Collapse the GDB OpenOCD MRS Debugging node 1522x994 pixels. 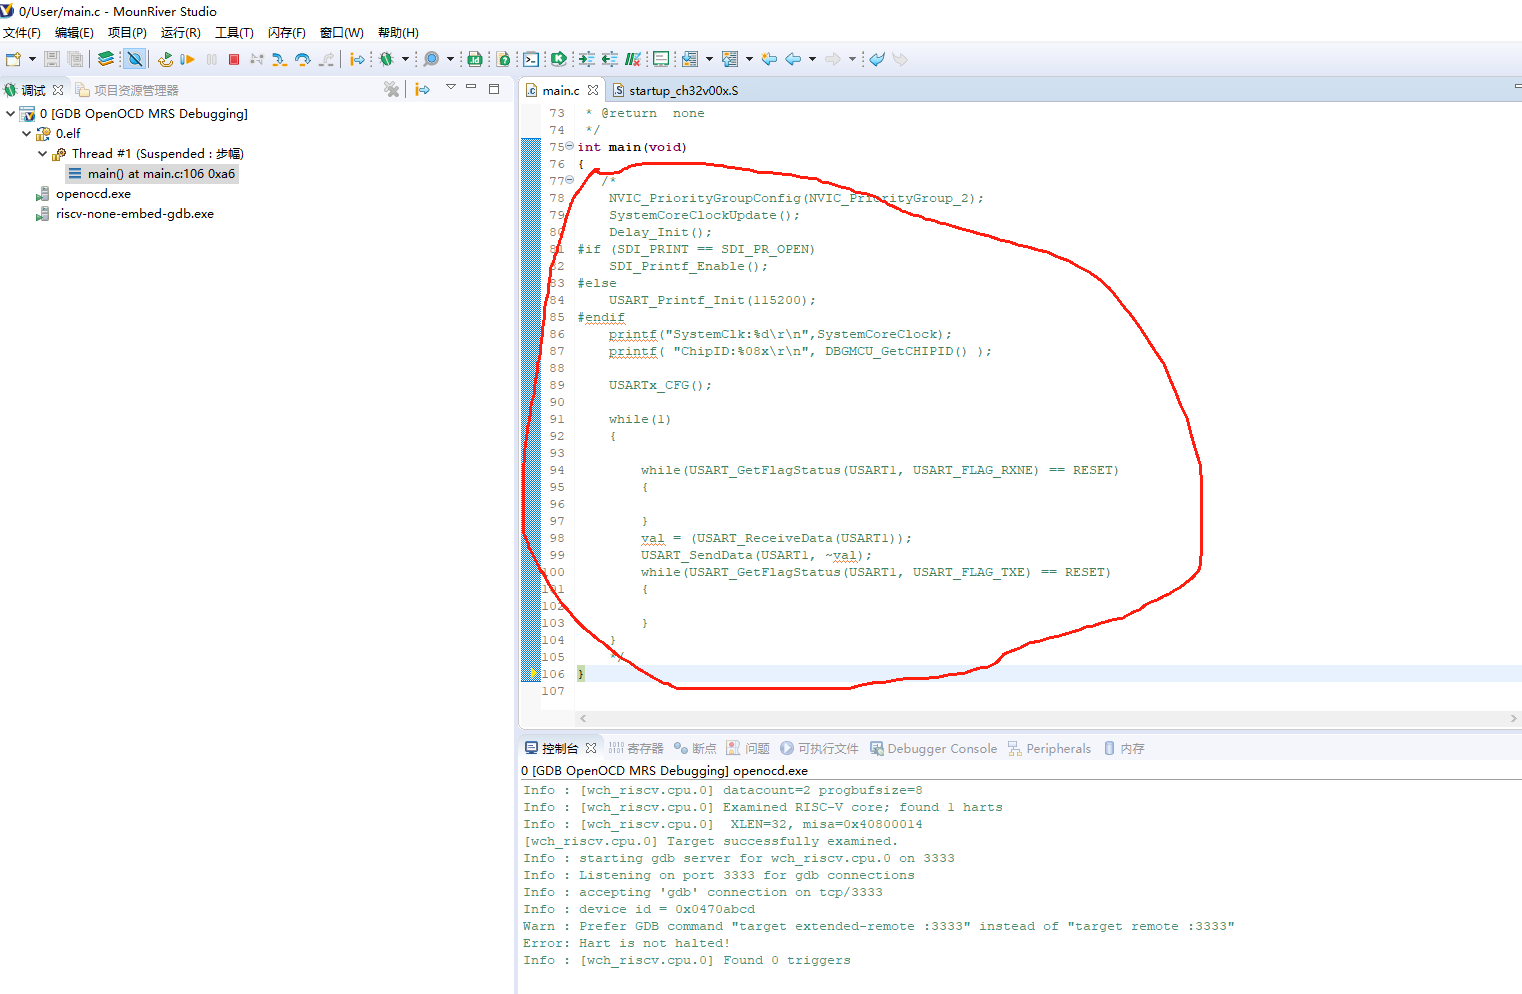point(10,113)
